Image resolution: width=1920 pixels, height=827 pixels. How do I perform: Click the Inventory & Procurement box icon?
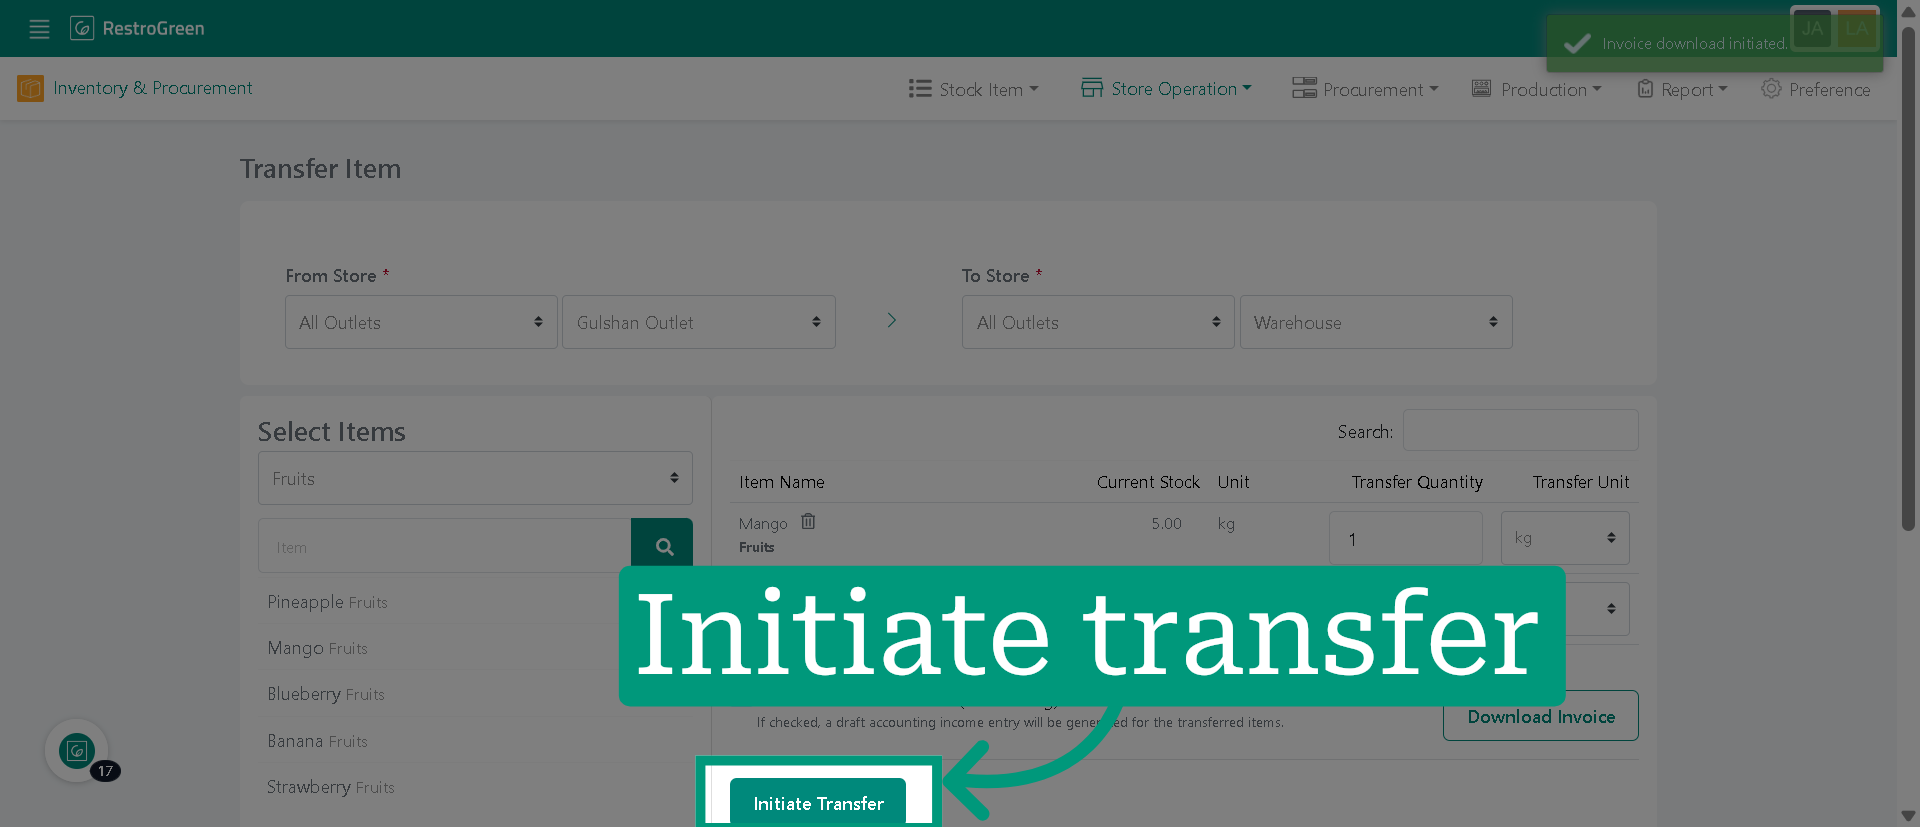(x=30, y=88)
